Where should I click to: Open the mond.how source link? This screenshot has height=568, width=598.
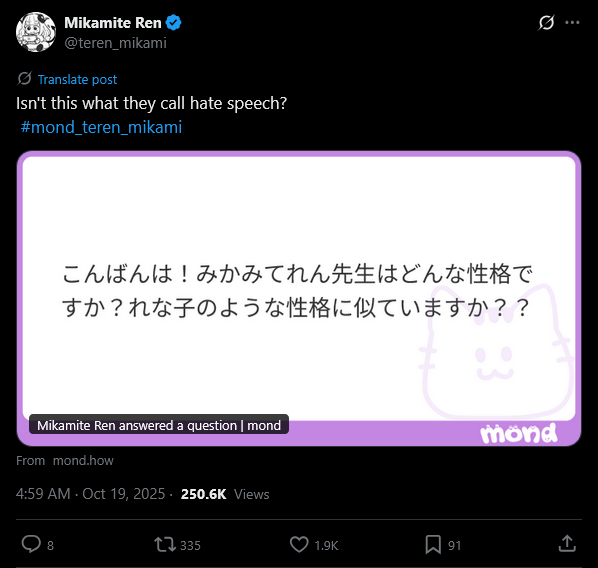click(83, 460)
